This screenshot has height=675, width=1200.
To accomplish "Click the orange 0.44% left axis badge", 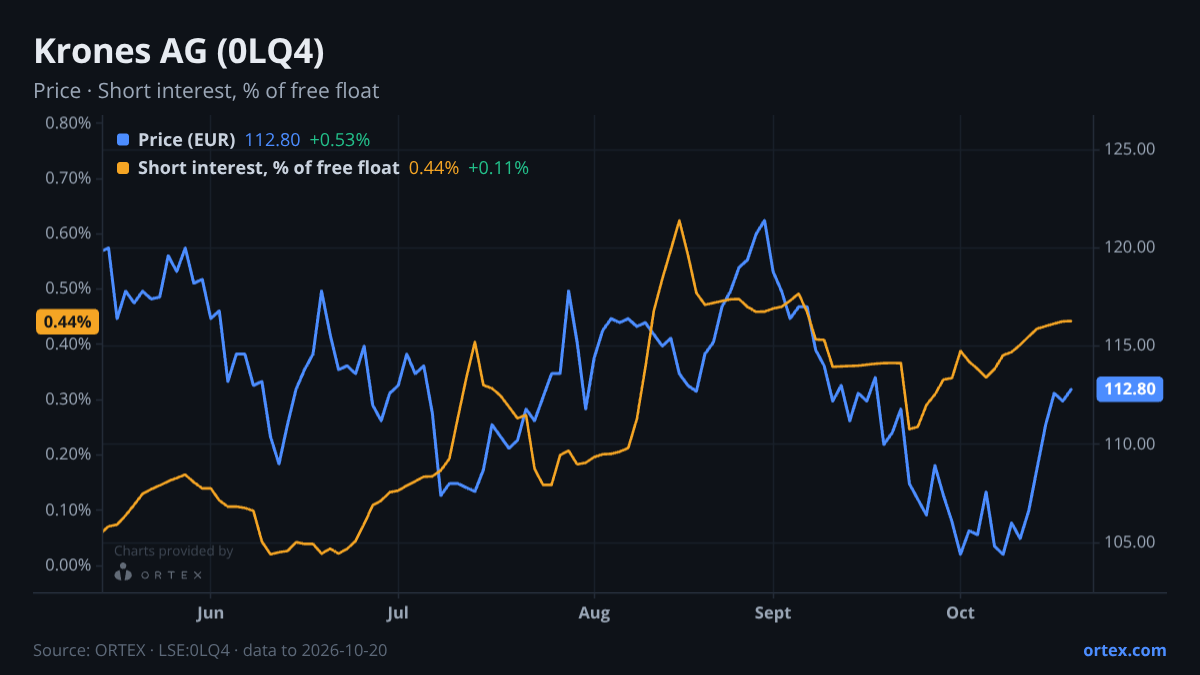I will click(x=68, y=322).
